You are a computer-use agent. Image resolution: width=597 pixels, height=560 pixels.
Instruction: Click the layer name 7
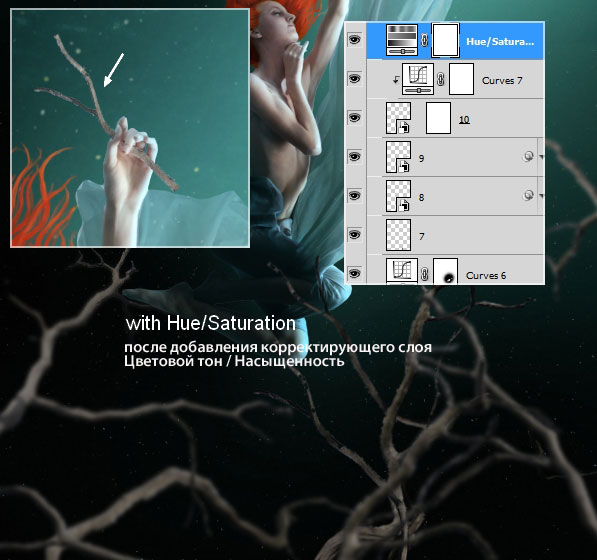tap(421, 237)
